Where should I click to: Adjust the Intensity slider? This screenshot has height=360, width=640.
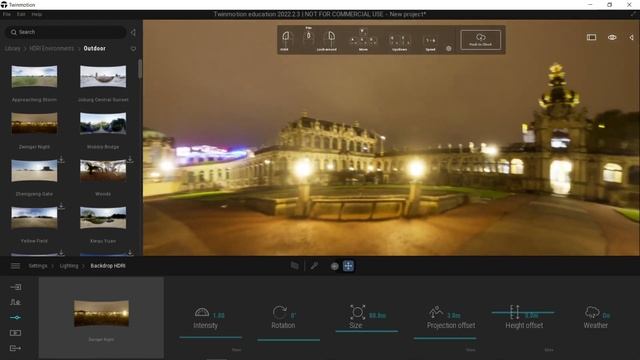pyautogui.click(x=211, y=337)
